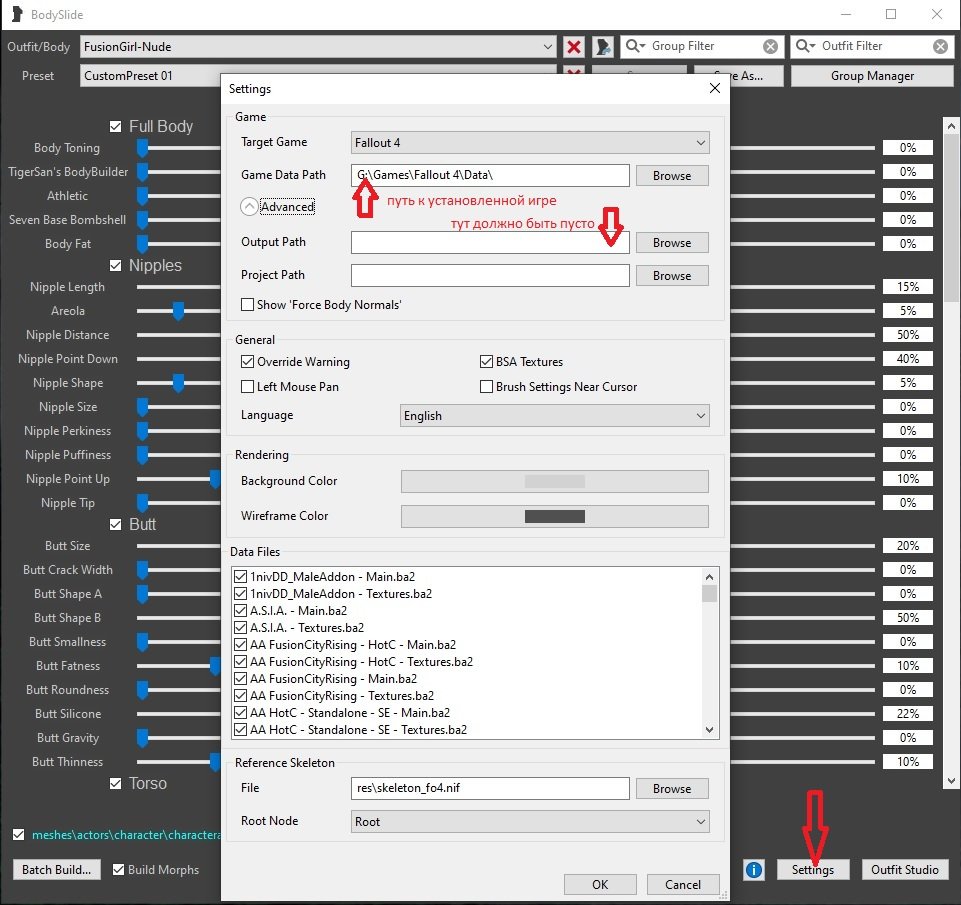The width and height of the screenshot is (961, 905).
Task: Clear the Outfit Filter field
Action: [x=941, y=46]
